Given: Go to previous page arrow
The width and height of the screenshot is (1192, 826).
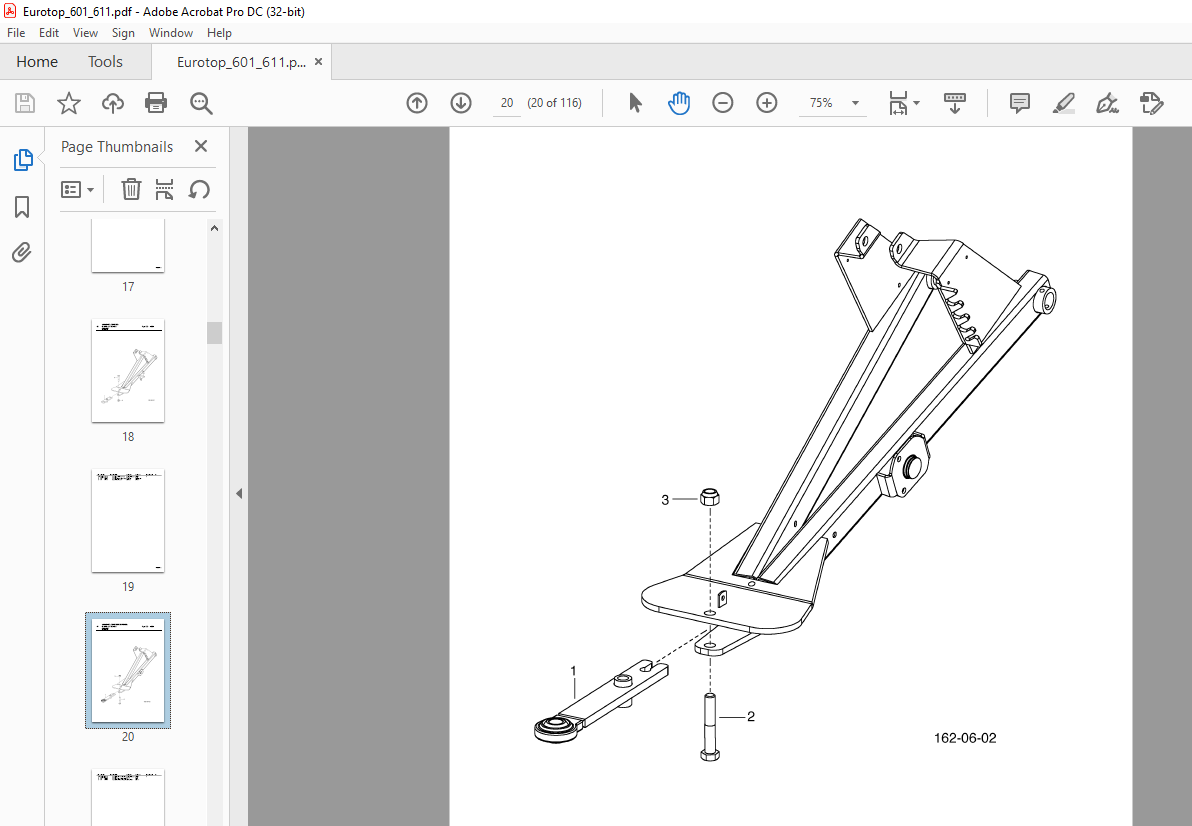Looking at the screenshot, I should (417, 103).
